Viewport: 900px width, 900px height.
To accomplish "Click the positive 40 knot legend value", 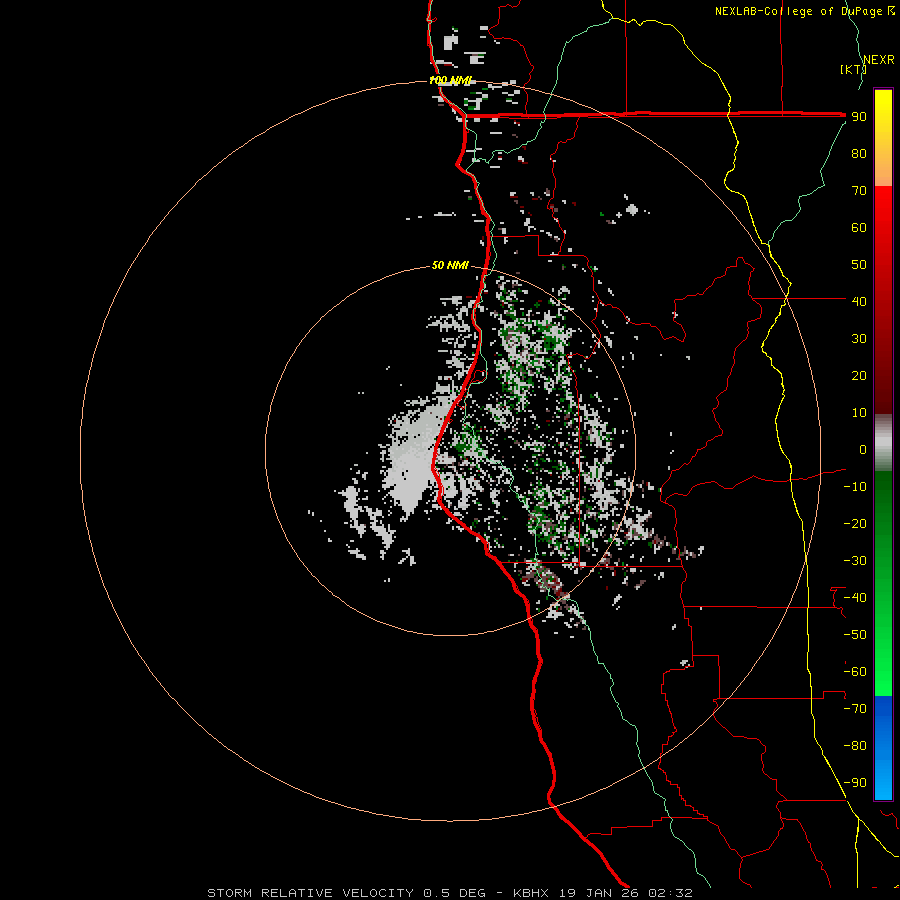I will pos(859,301).
